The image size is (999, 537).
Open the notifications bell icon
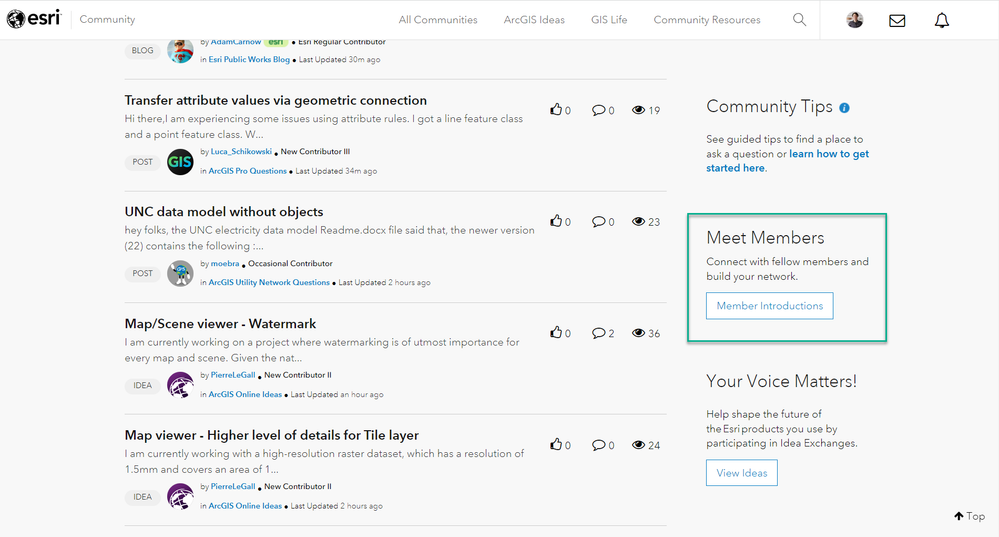[941, 20]
